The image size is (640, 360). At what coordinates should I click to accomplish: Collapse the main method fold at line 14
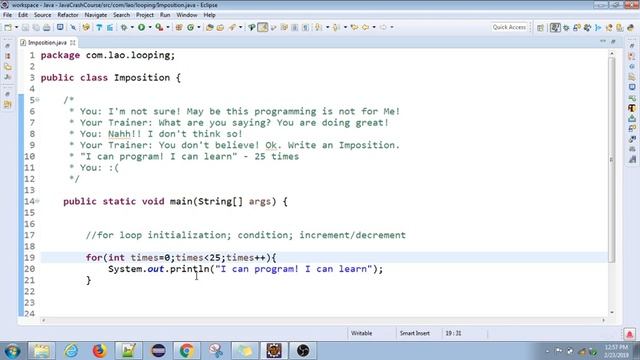click(38, 201)
